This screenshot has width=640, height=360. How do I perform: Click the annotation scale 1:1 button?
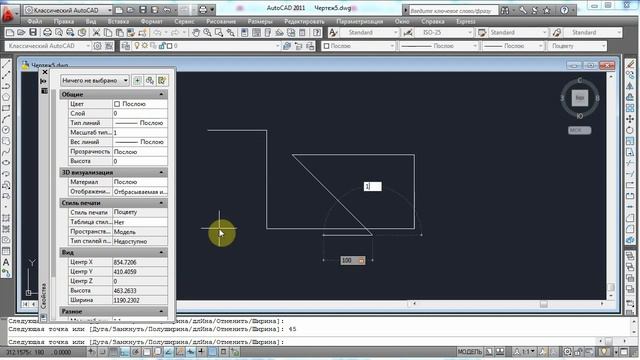pos(525,352)
